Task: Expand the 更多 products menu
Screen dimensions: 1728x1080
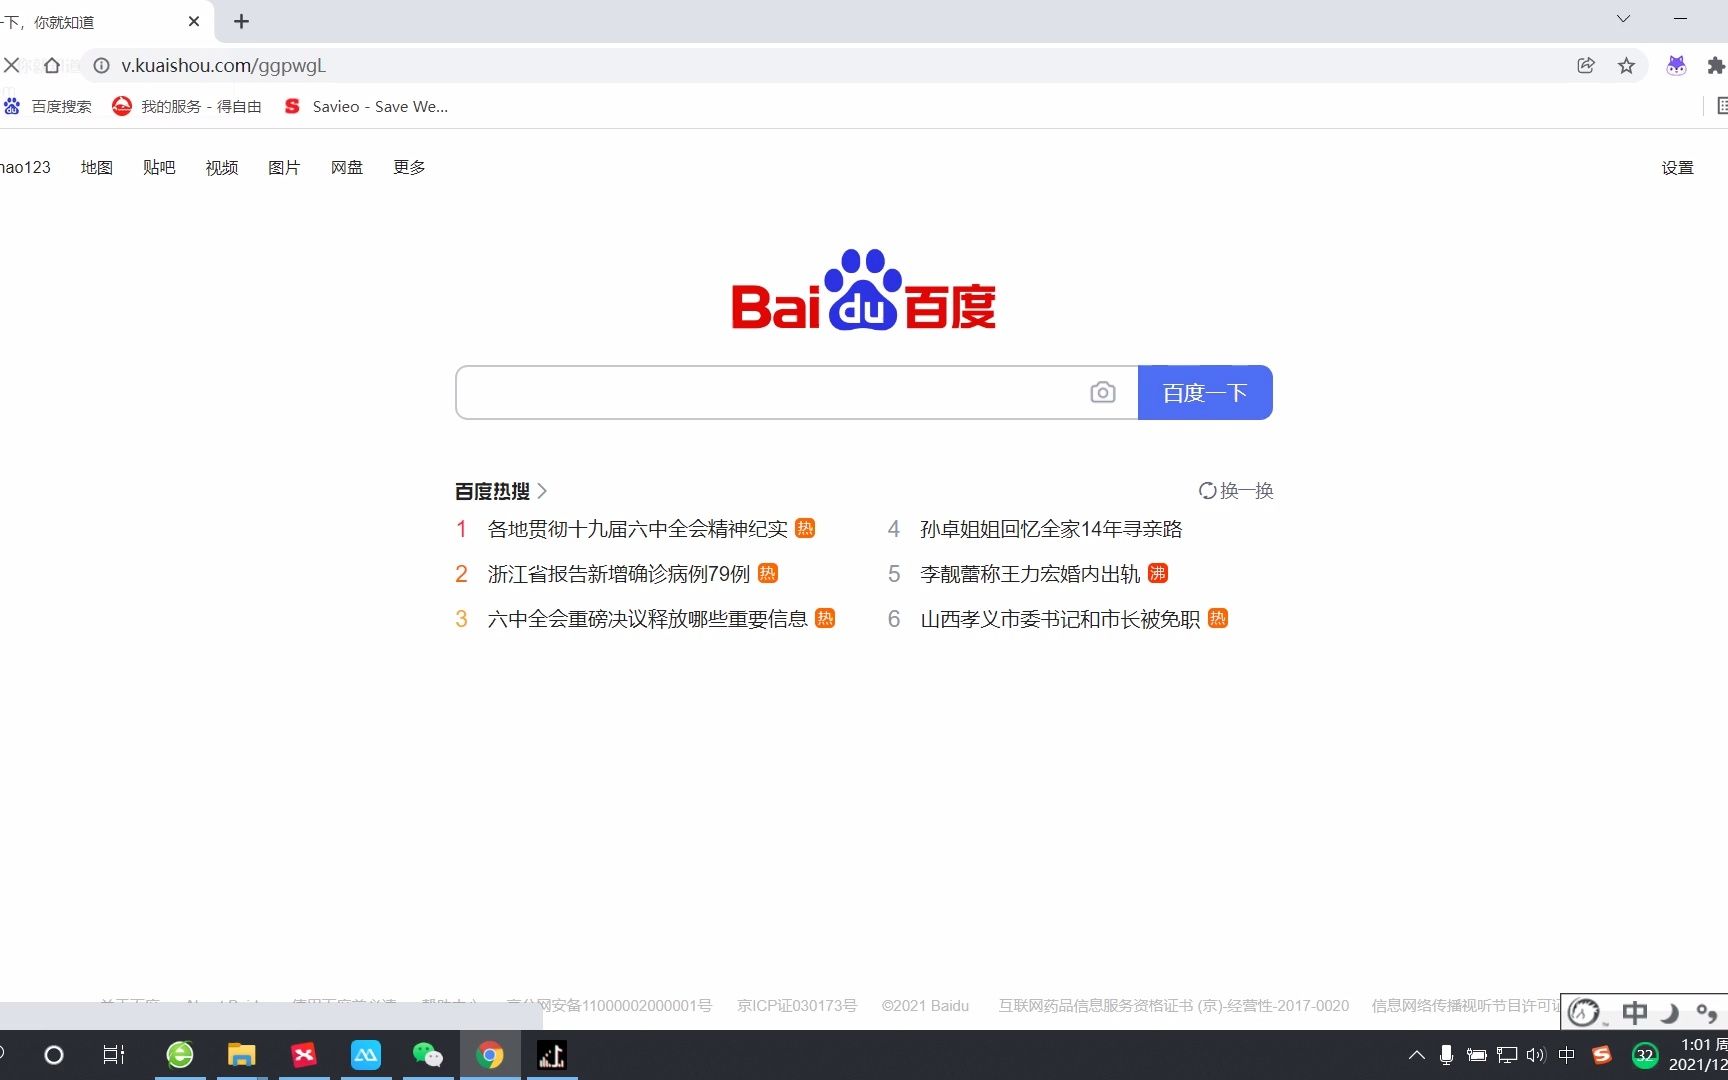Action: click(x=409, y=167)
